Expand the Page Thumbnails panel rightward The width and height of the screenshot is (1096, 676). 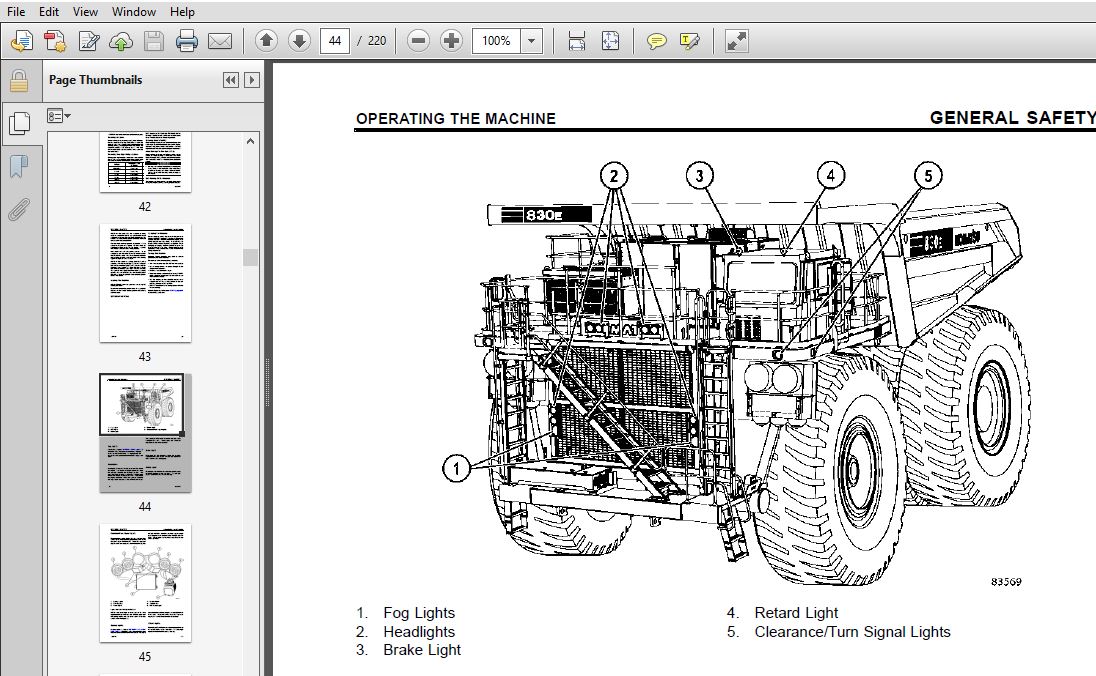252,80
